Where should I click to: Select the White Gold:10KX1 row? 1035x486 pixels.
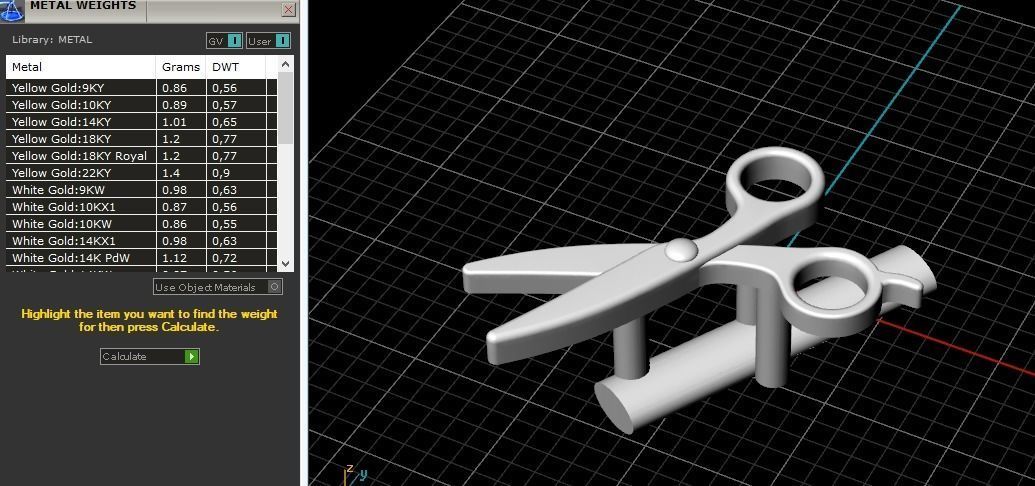[x=141, y=207]
